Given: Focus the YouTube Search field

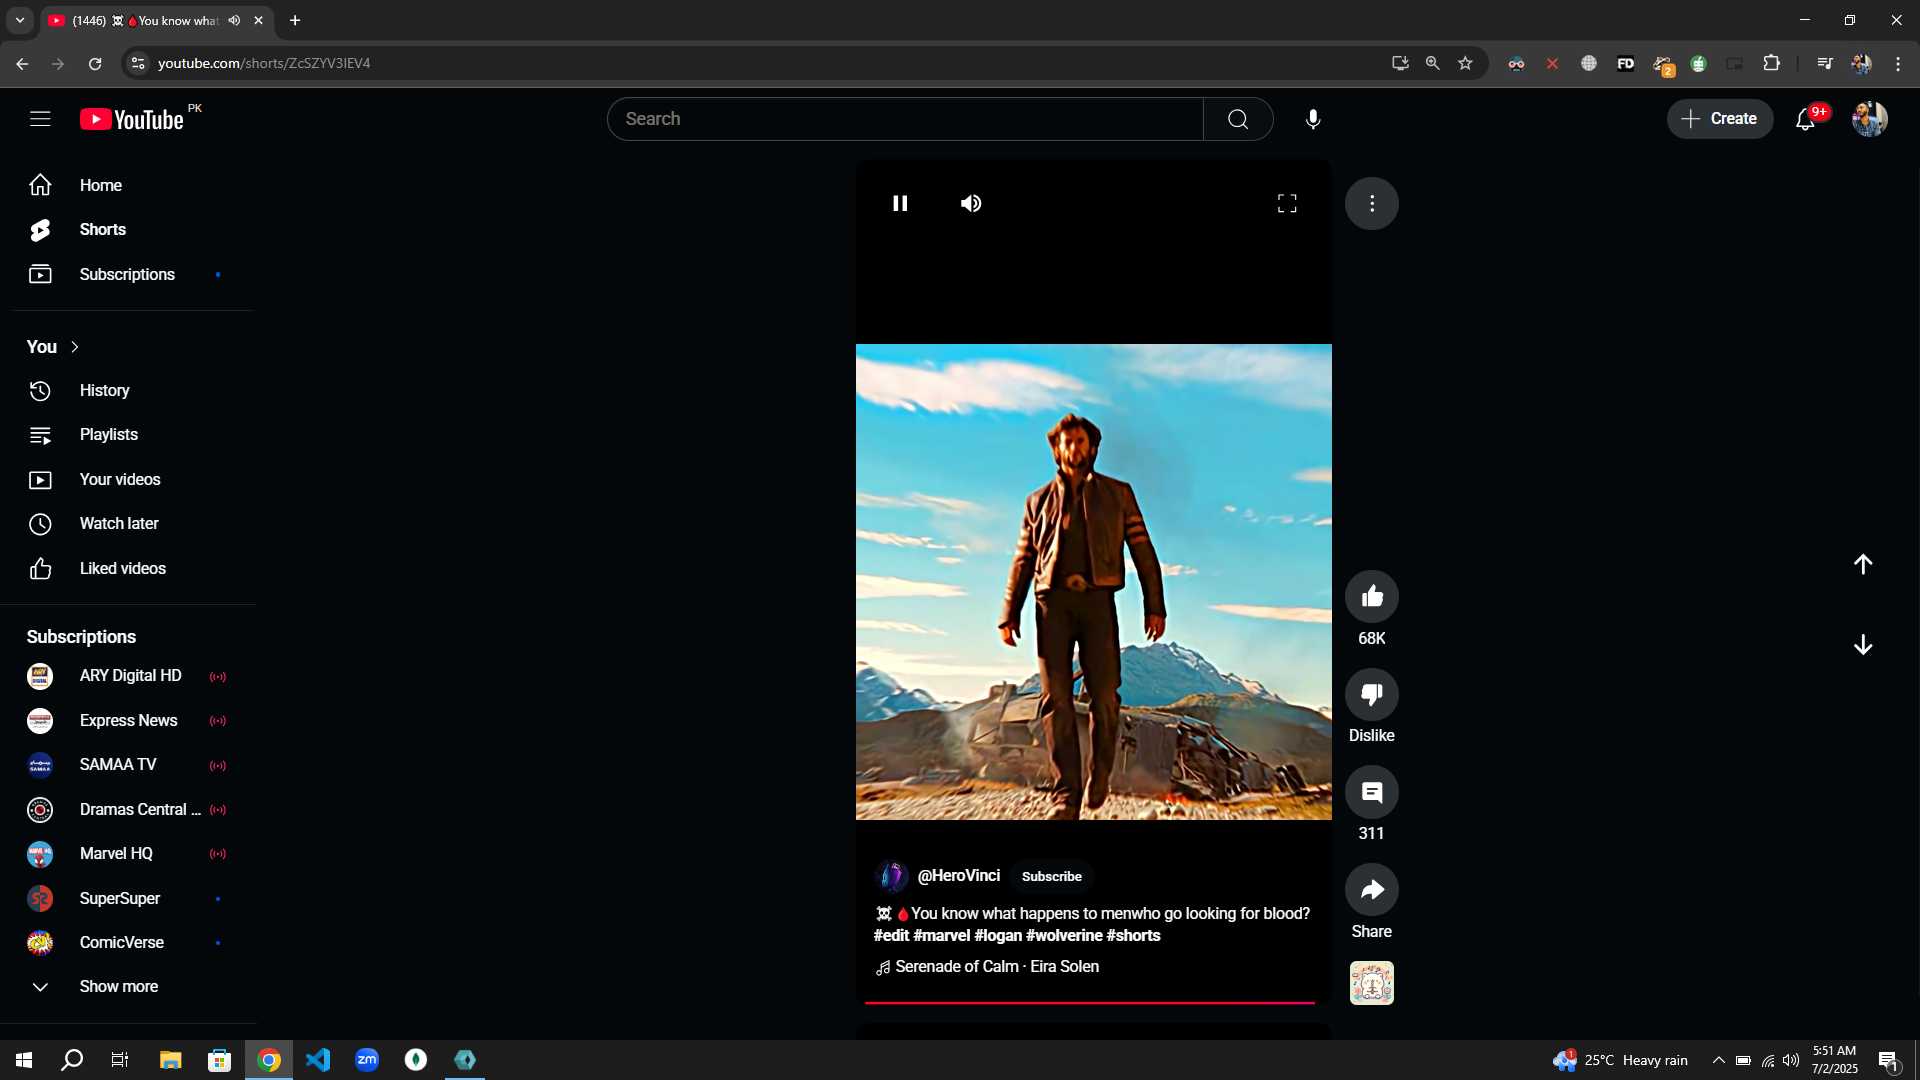Looking at the screenshot, I should pyautogui.click(x=905, y=119).
